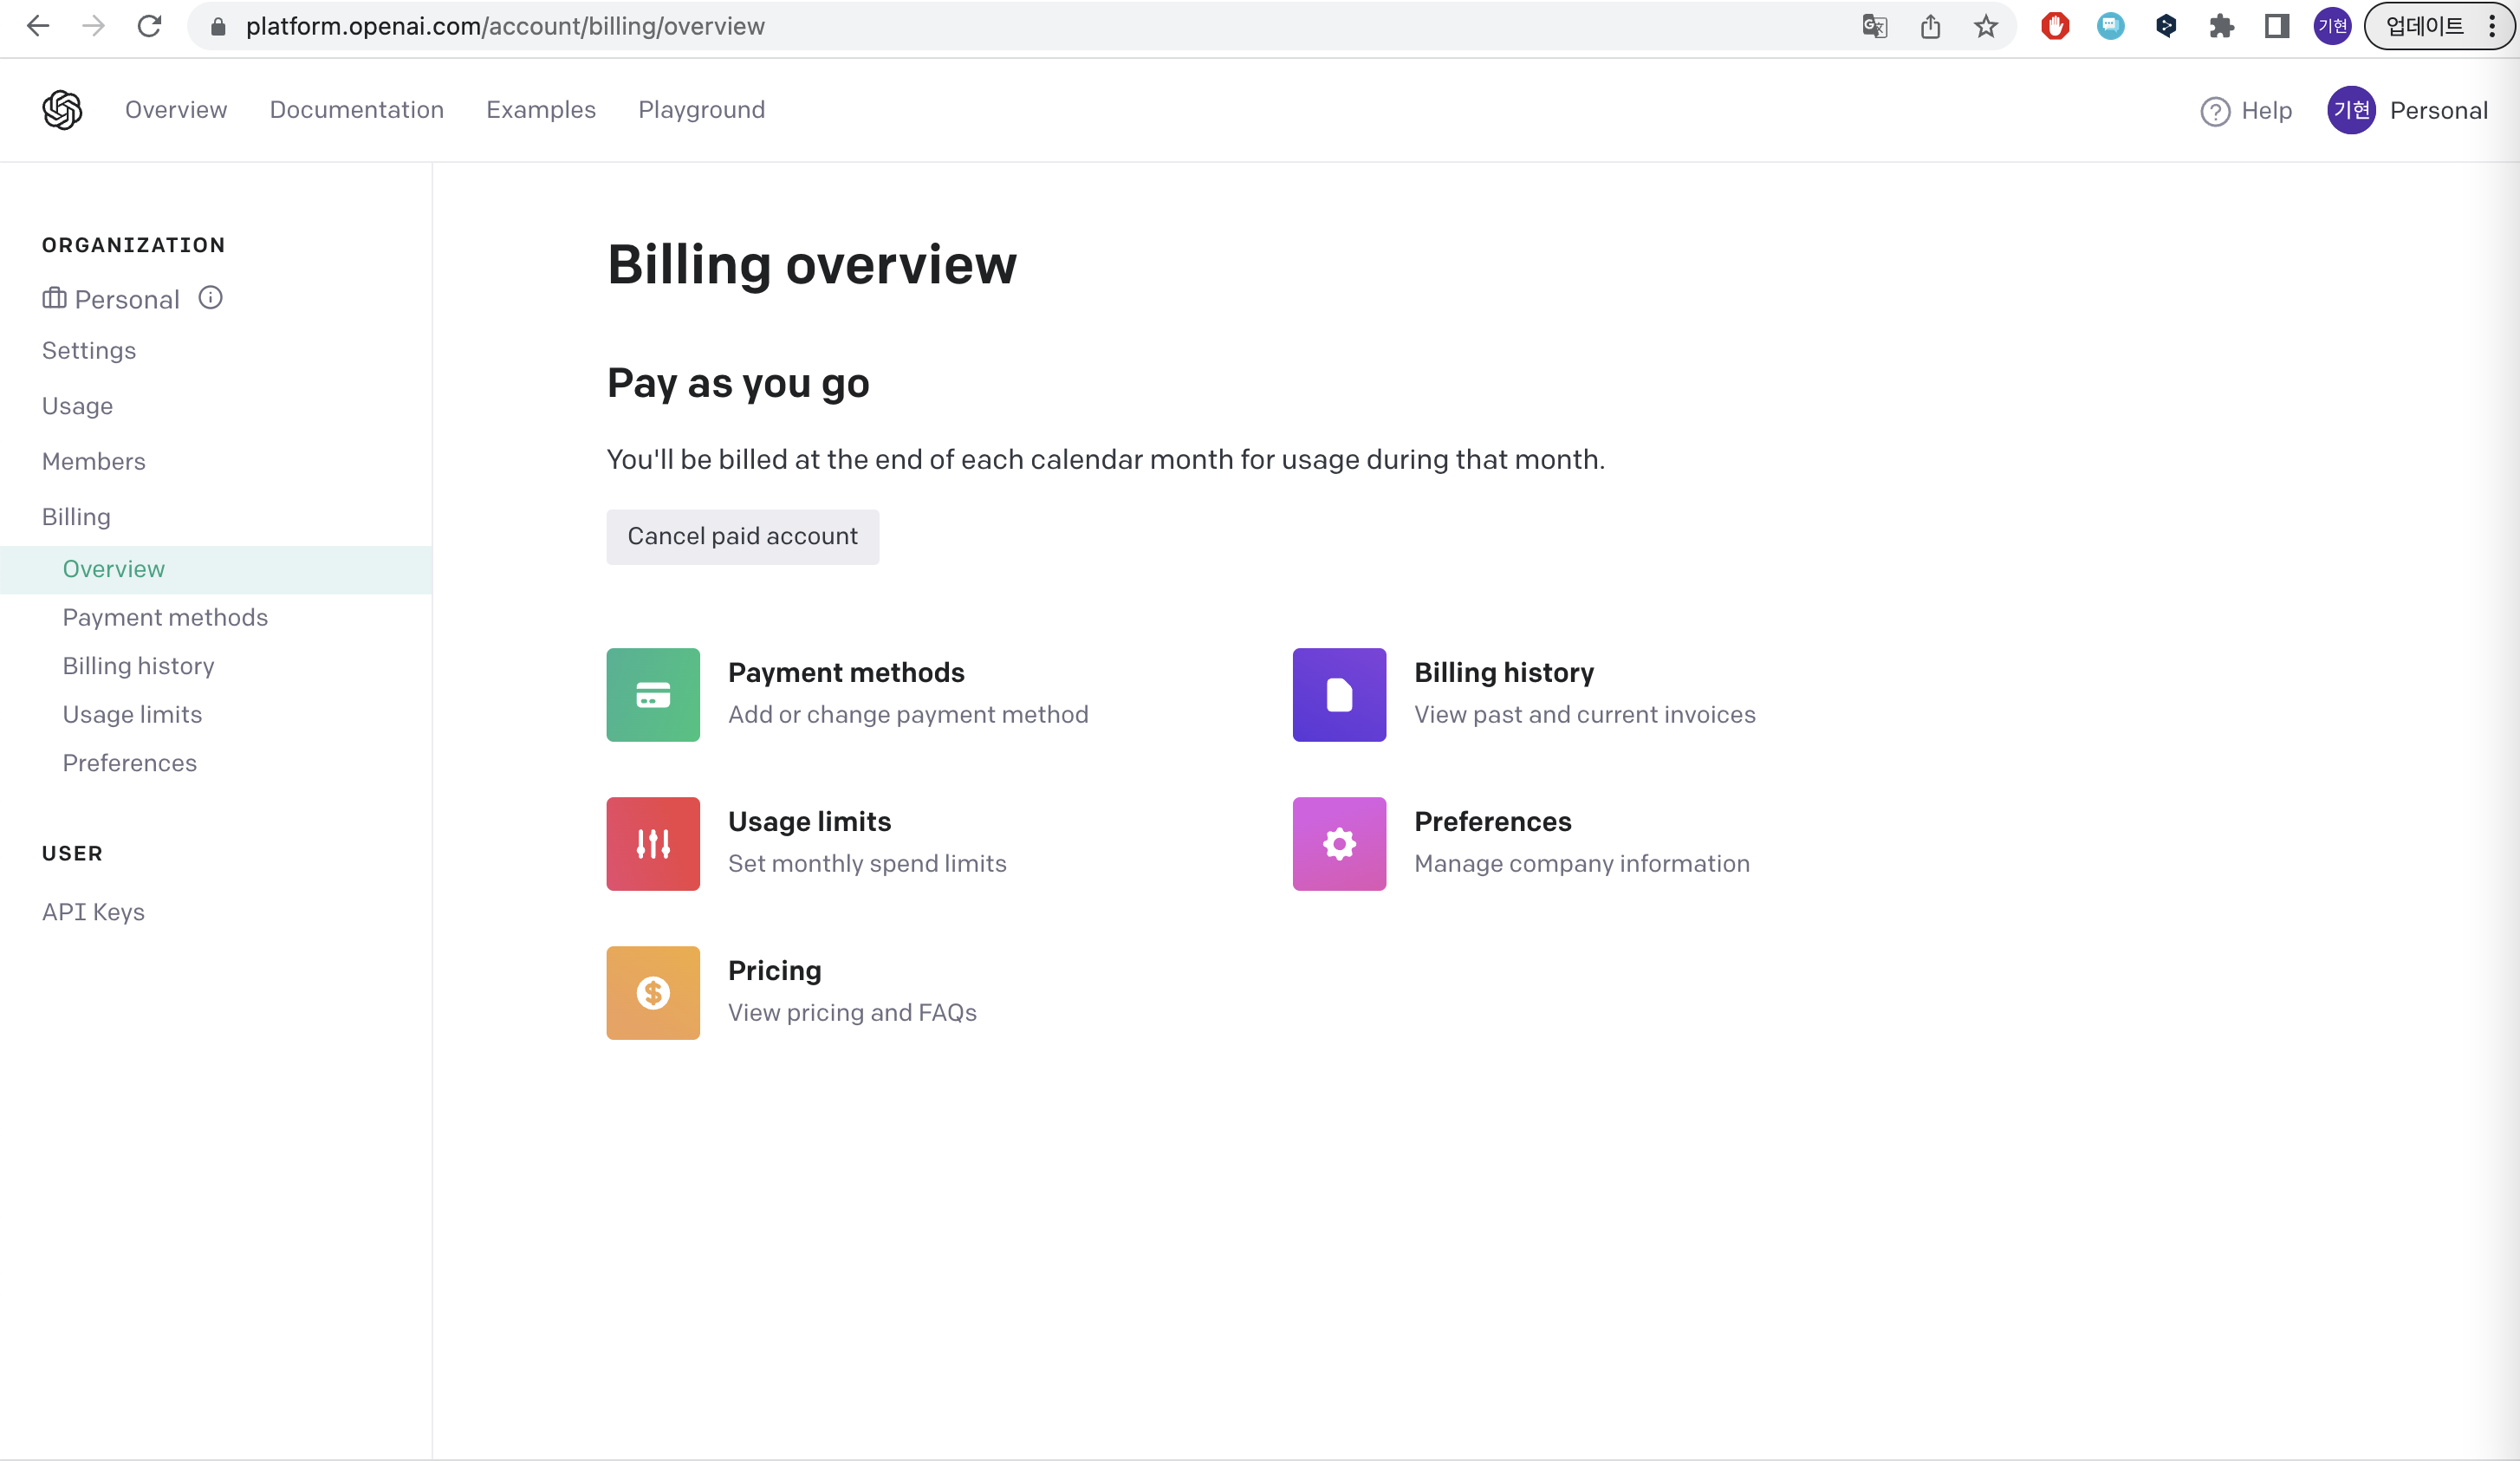This screenshot has height=1461, width=2520.
Task: Click the OpenAI logo in the header
Action: tap(62, 110)
